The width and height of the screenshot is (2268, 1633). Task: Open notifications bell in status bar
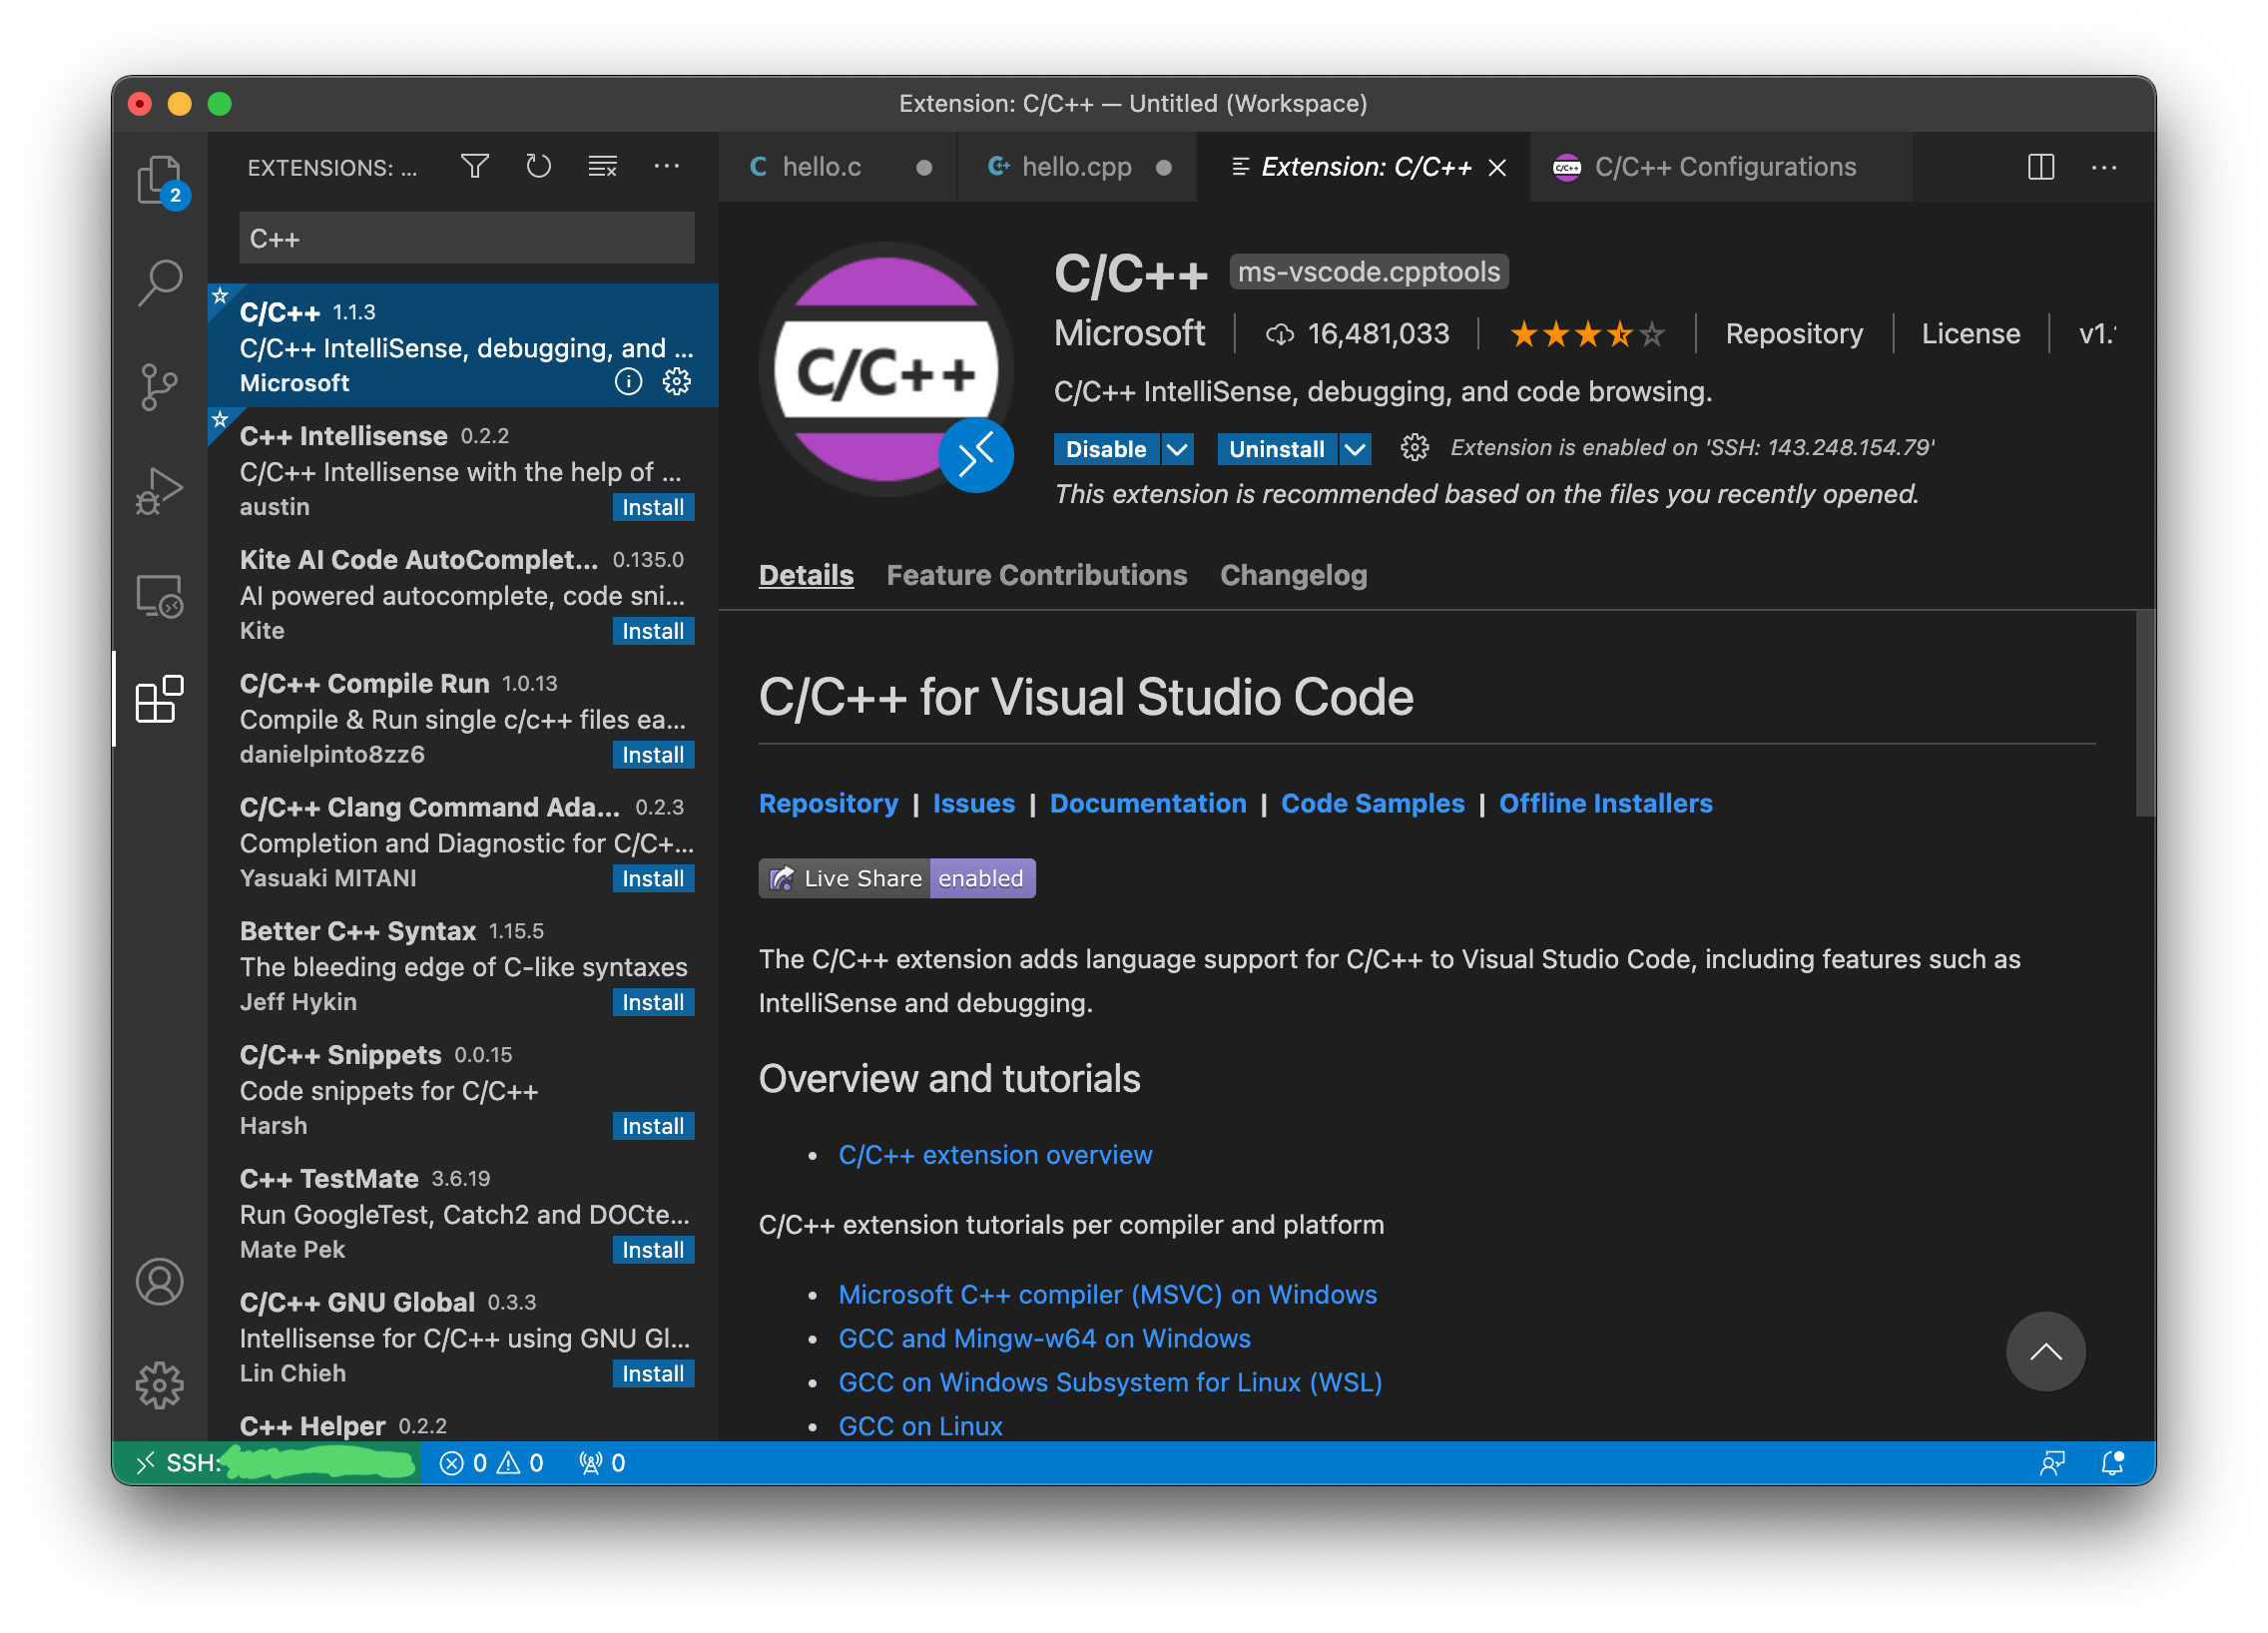[2113, 1464]
